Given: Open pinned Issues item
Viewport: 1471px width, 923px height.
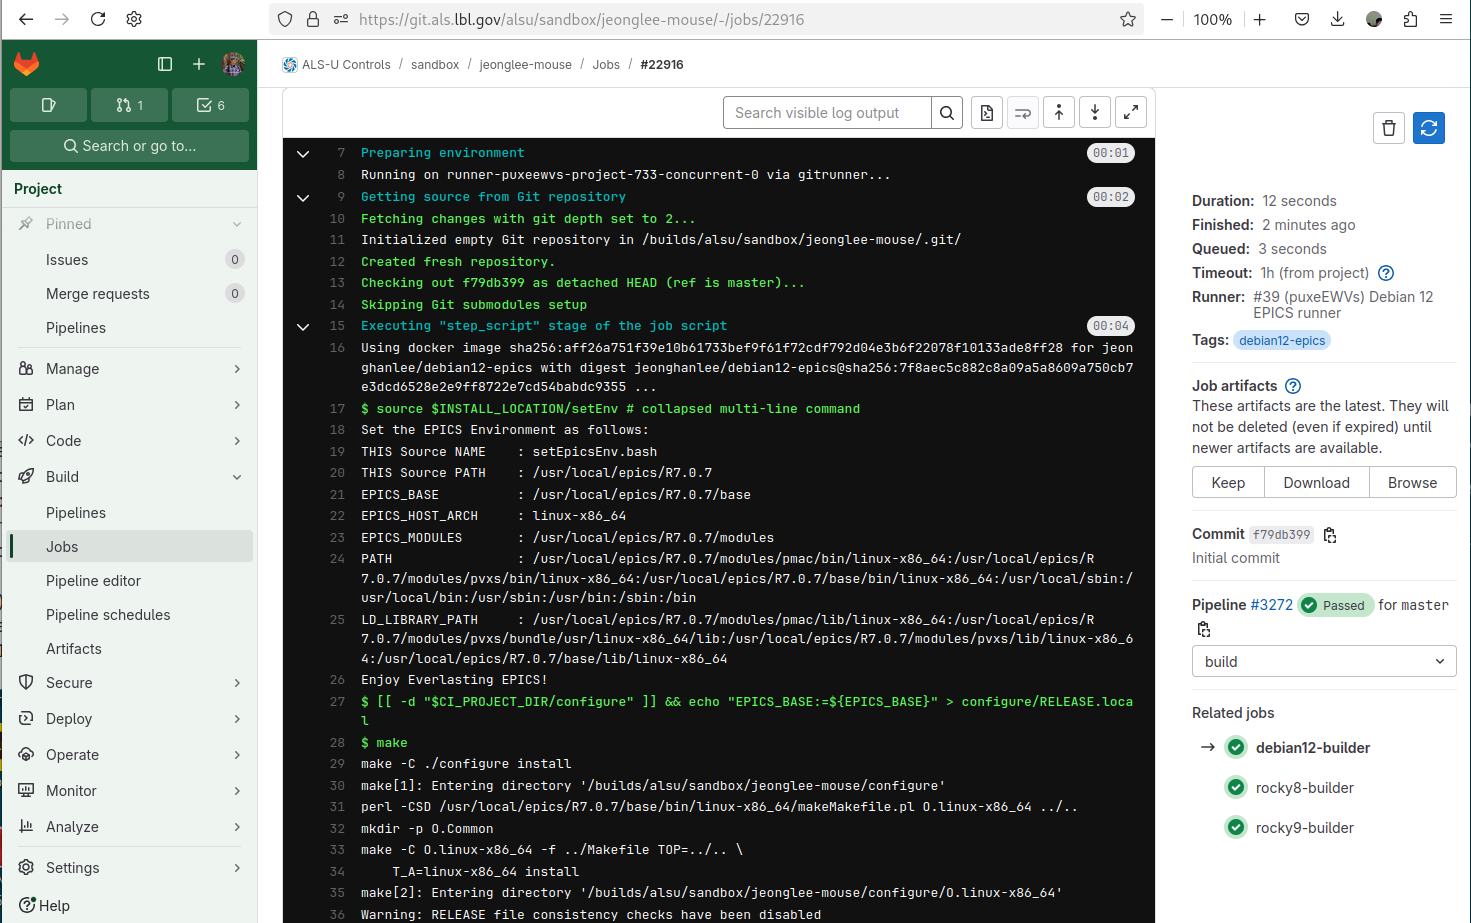Looking at the screenshot, I should (130, 260).
